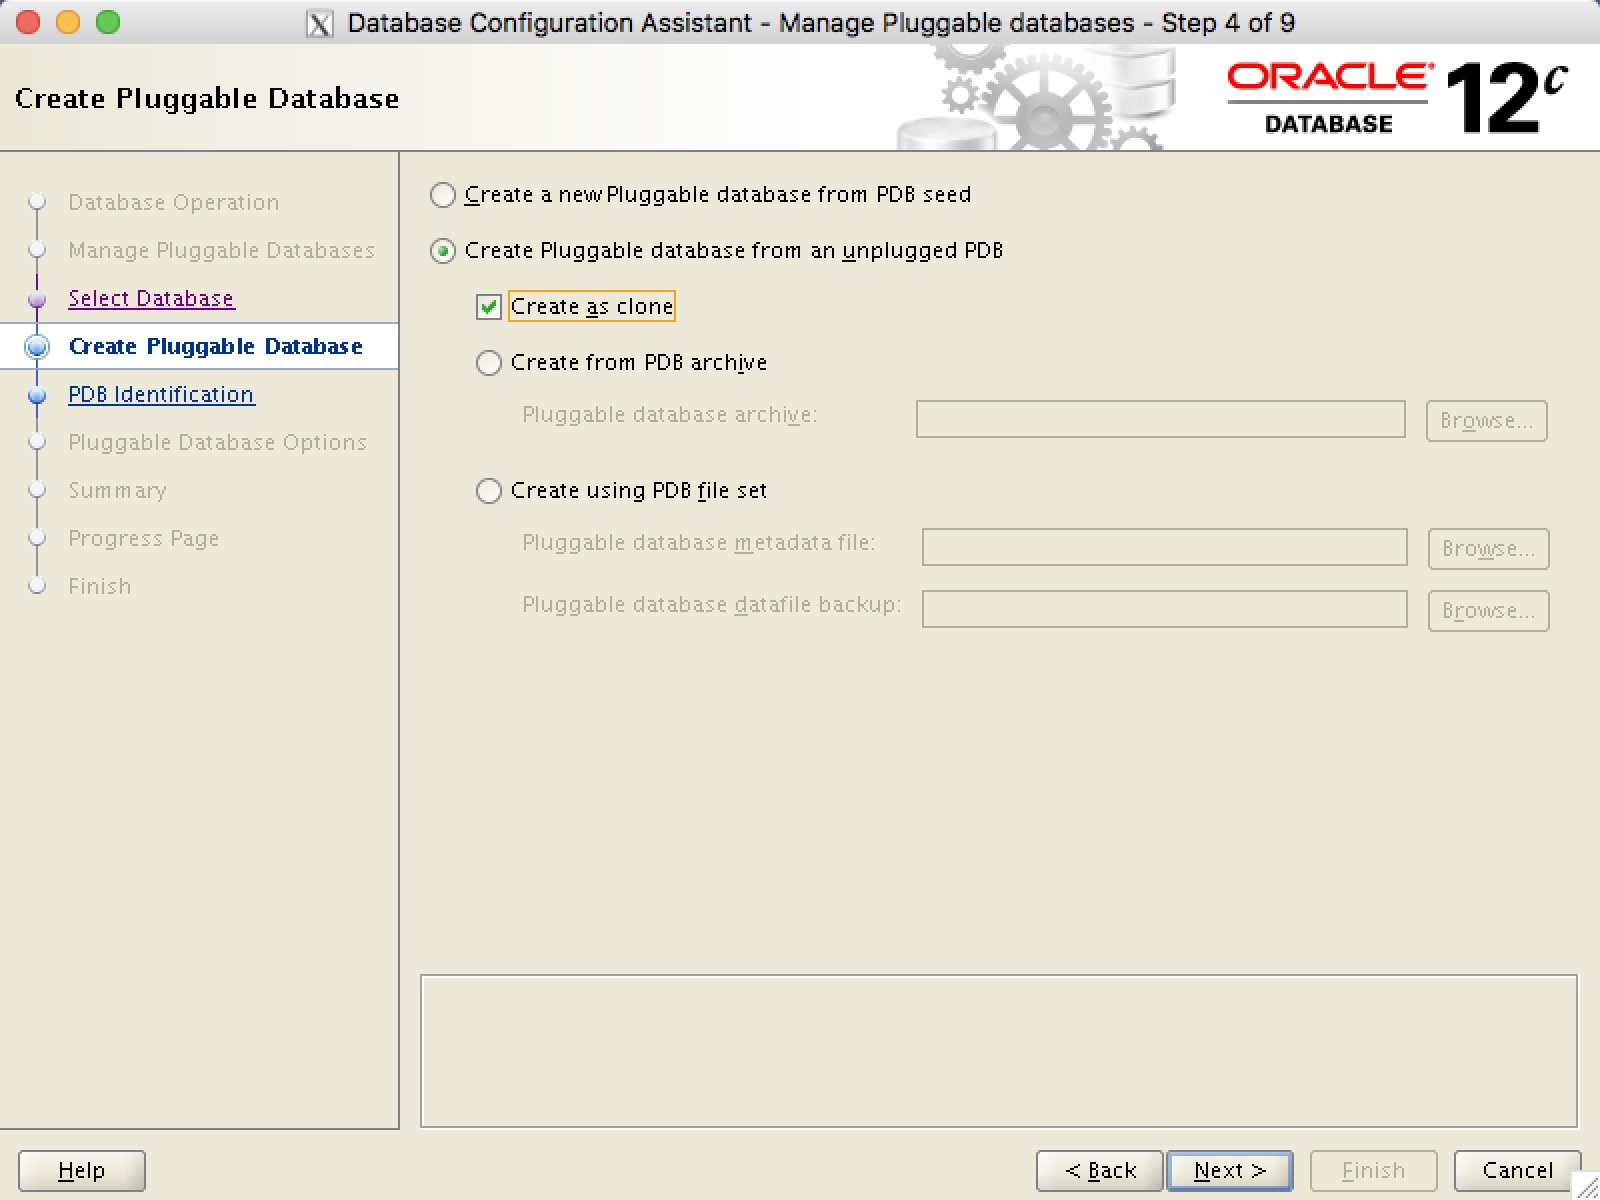The image size is (1600, 1200).
Task: Select the Create using PDB file set option
Action: [x=489, y=491]
